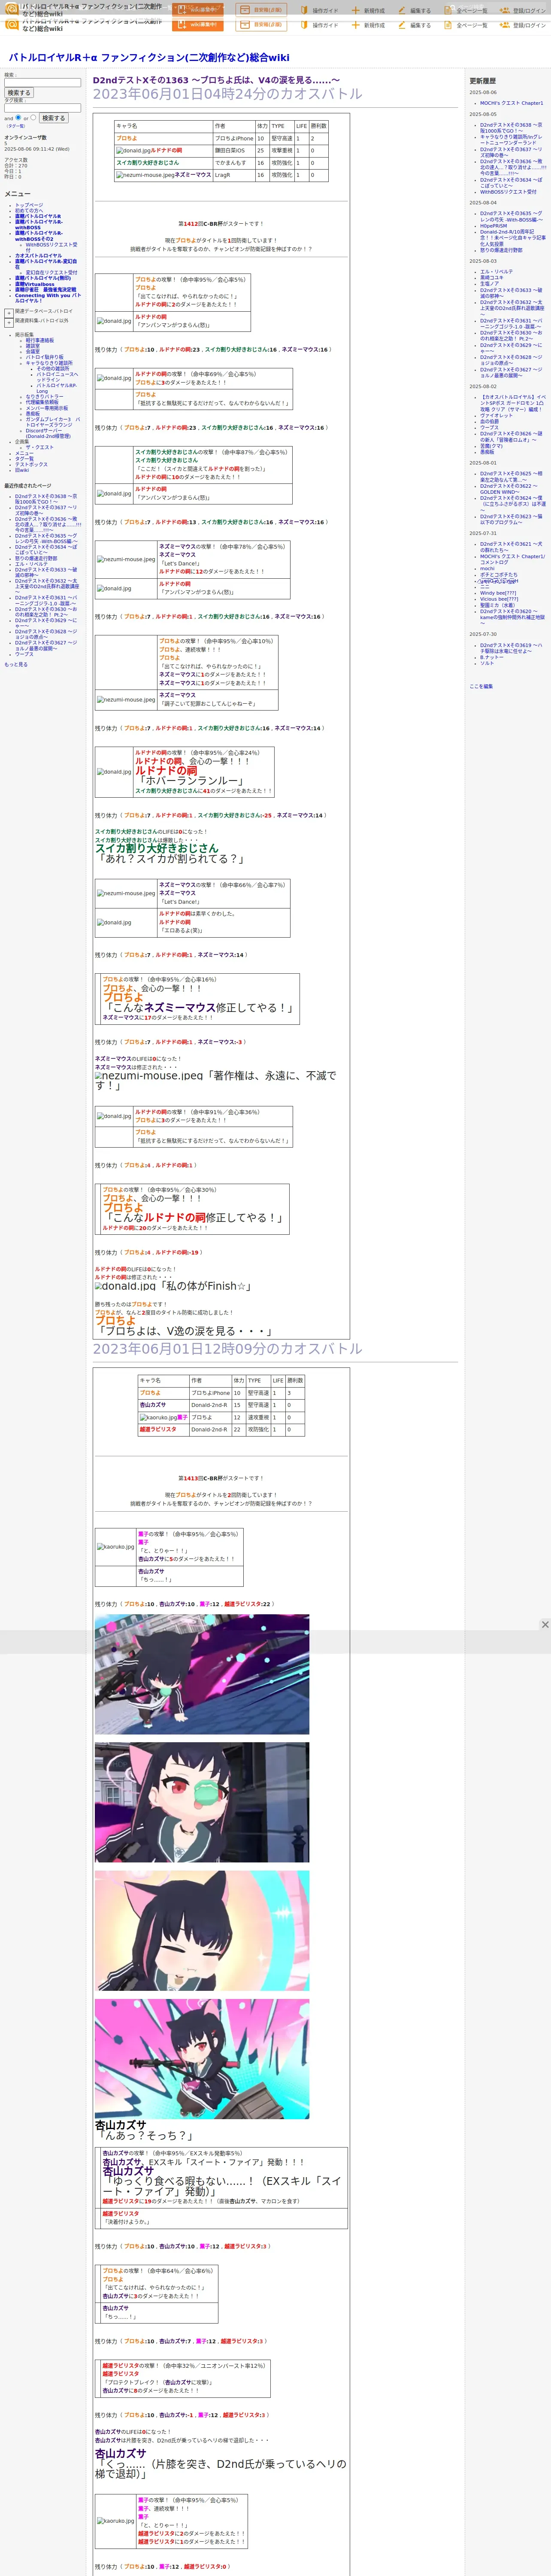Open MOCHI's クエスト Chapter1 under 2025-08-06
Screen dimensions: 551x2576
tap(511, 103)
